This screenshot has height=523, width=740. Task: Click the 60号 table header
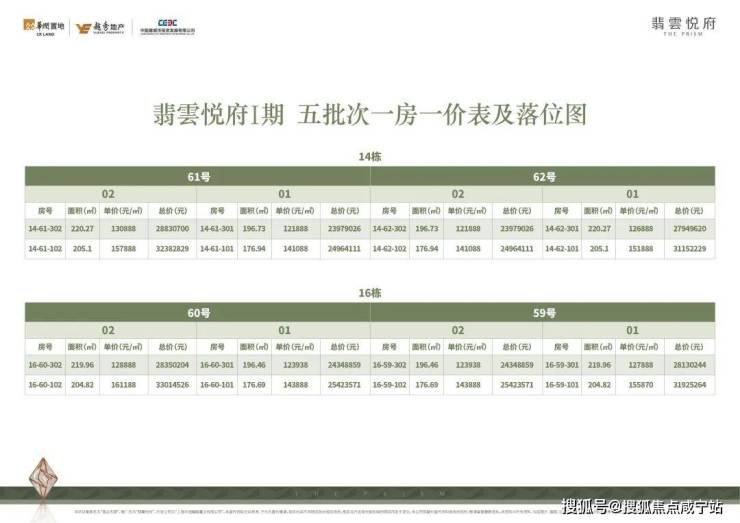click(198, 313)
